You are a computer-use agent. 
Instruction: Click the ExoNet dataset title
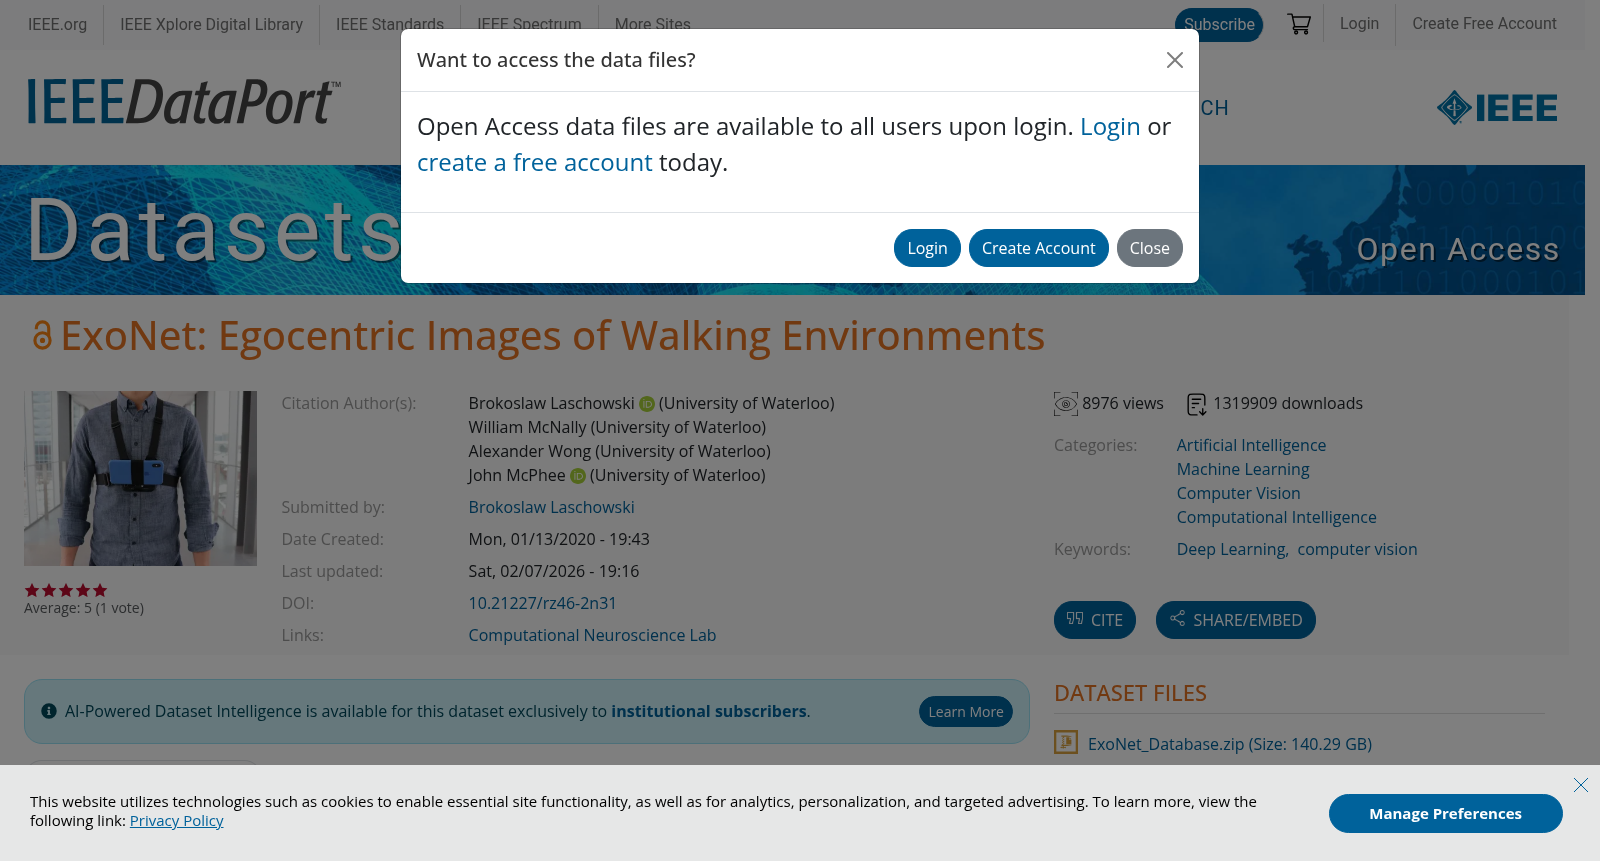[552, 336]
